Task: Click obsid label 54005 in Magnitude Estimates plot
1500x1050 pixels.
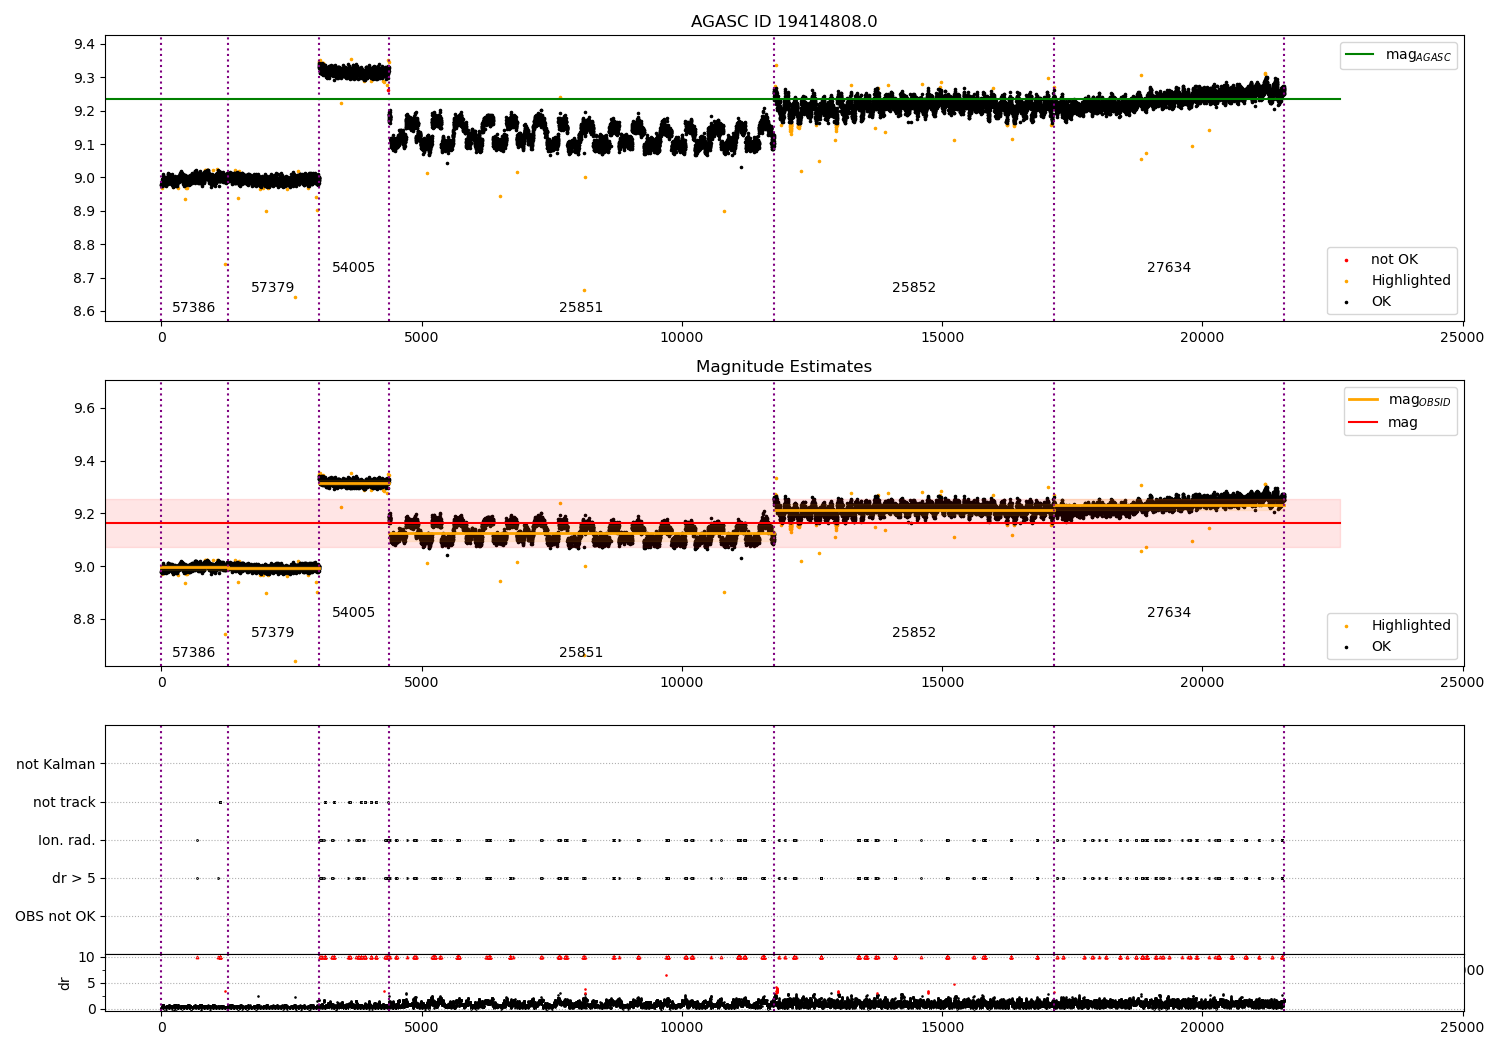Action: pyautogui.click(x=353, y=613)
